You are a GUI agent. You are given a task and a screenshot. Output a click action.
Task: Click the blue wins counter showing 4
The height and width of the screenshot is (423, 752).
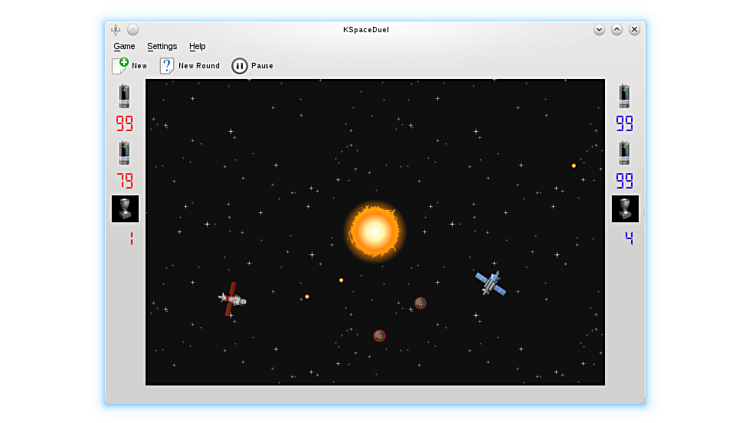pyautogui.click(x=627, y=238)
